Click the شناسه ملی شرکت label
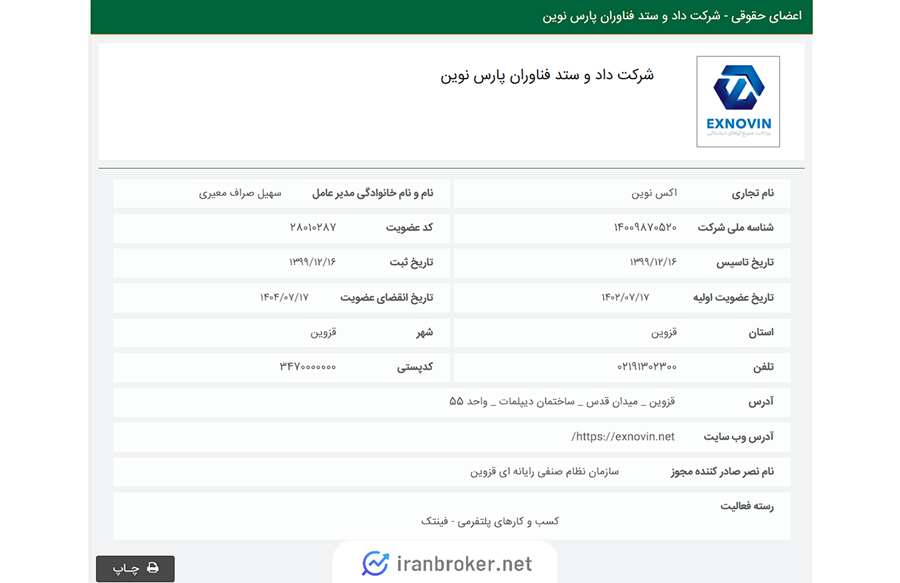This screenshot has width=900, height=583. (735, 228)
